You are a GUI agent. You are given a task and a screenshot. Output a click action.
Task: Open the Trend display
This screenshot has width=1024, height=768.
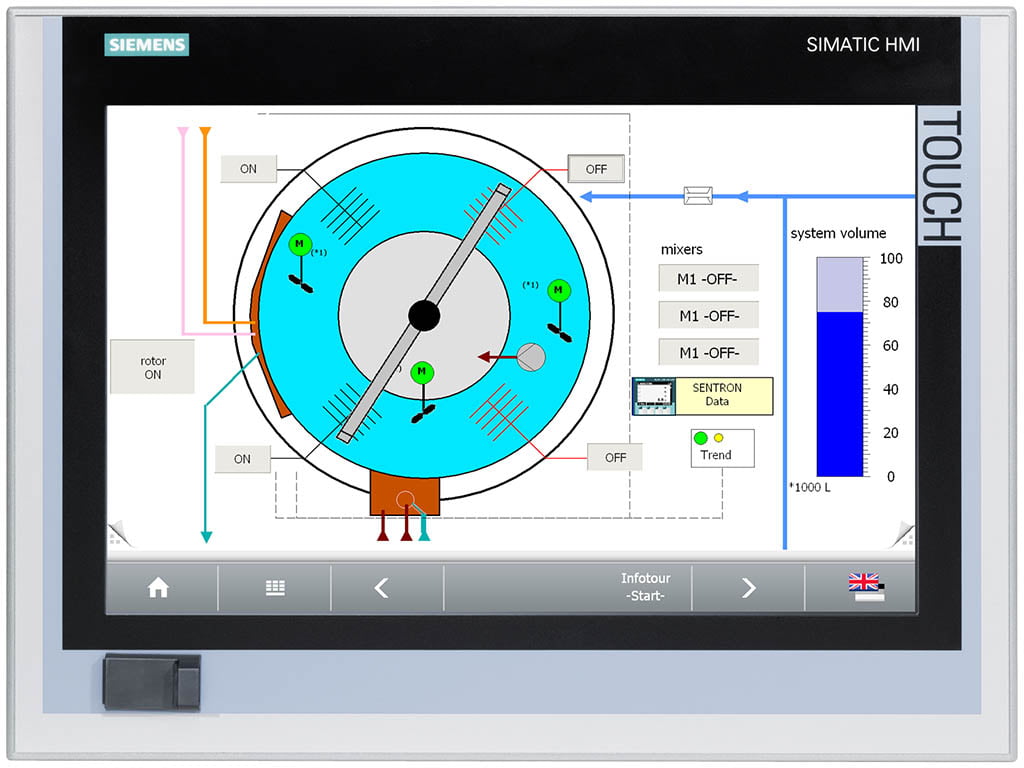(721, 448)
